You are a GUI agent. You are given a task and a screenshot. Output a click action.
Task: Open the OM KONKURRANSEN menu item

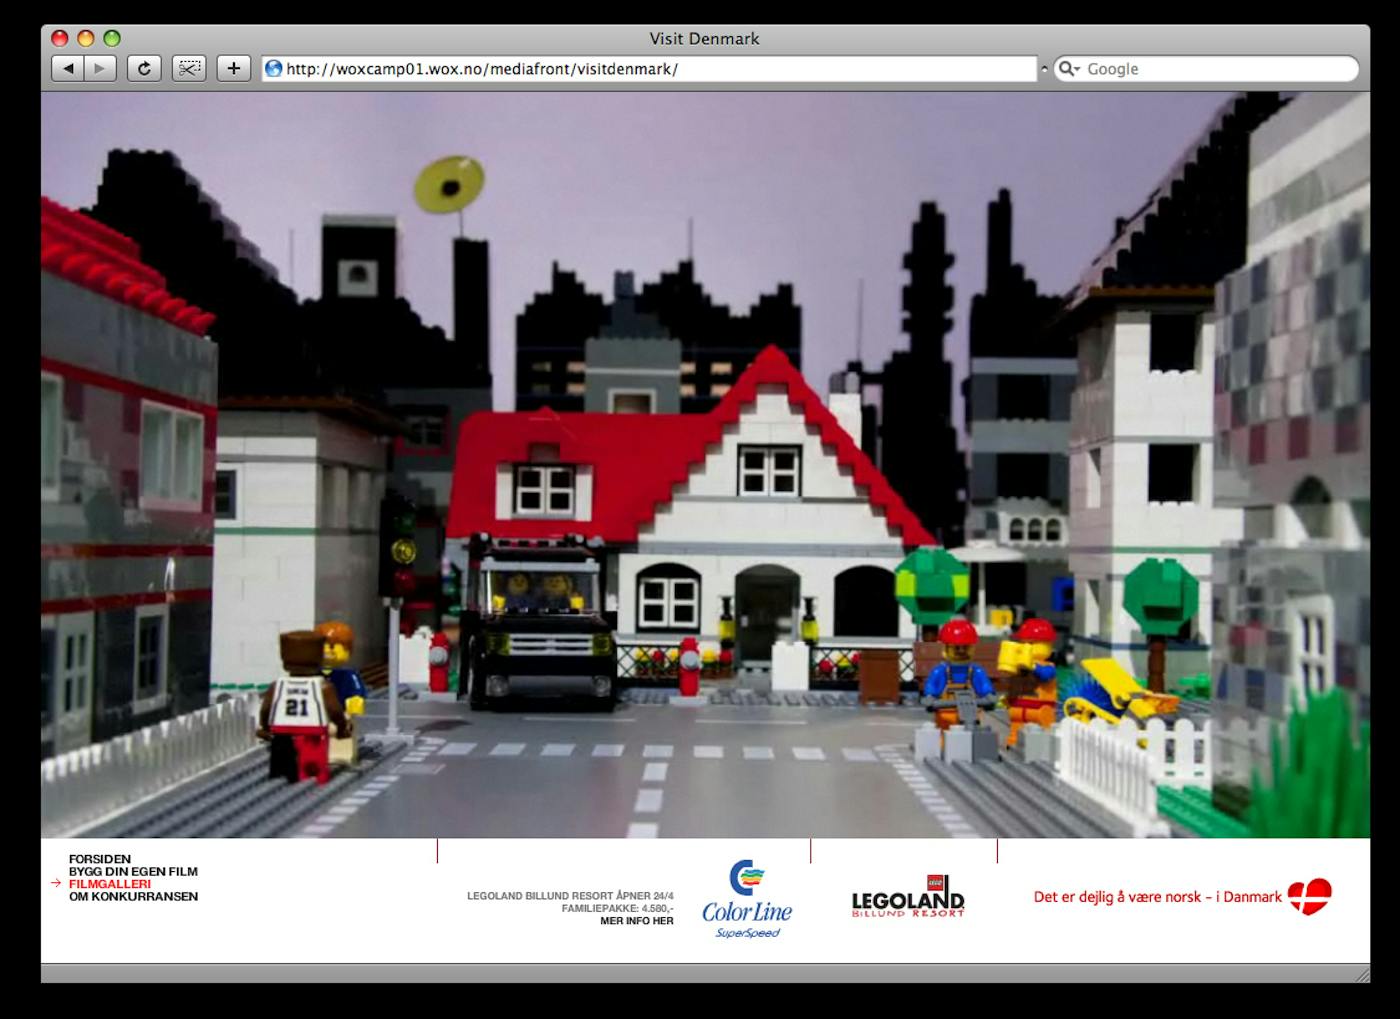pos(133,897)
